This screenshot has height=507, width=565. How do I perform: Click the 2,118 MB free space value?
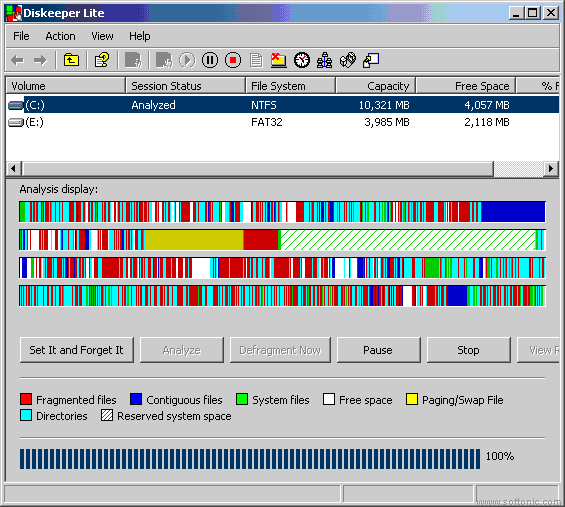487,123
